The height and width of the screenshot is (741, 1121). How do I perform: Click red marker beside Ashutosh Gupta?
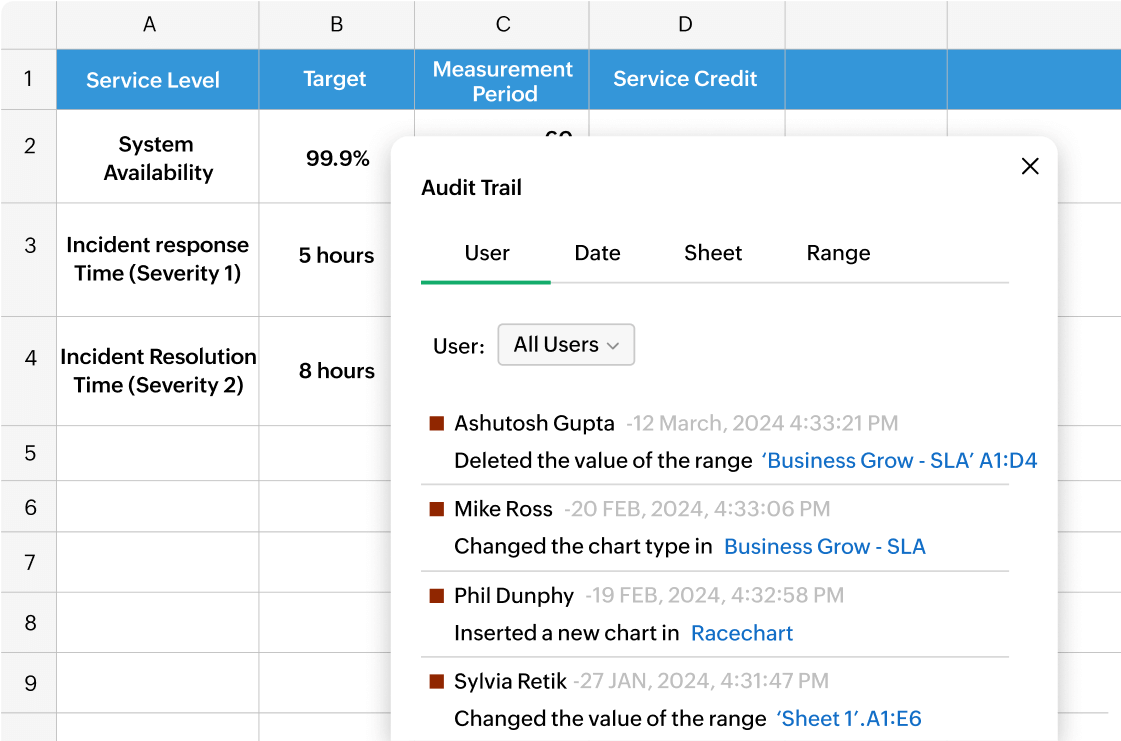pyautogui.click(x=436, y=424)
